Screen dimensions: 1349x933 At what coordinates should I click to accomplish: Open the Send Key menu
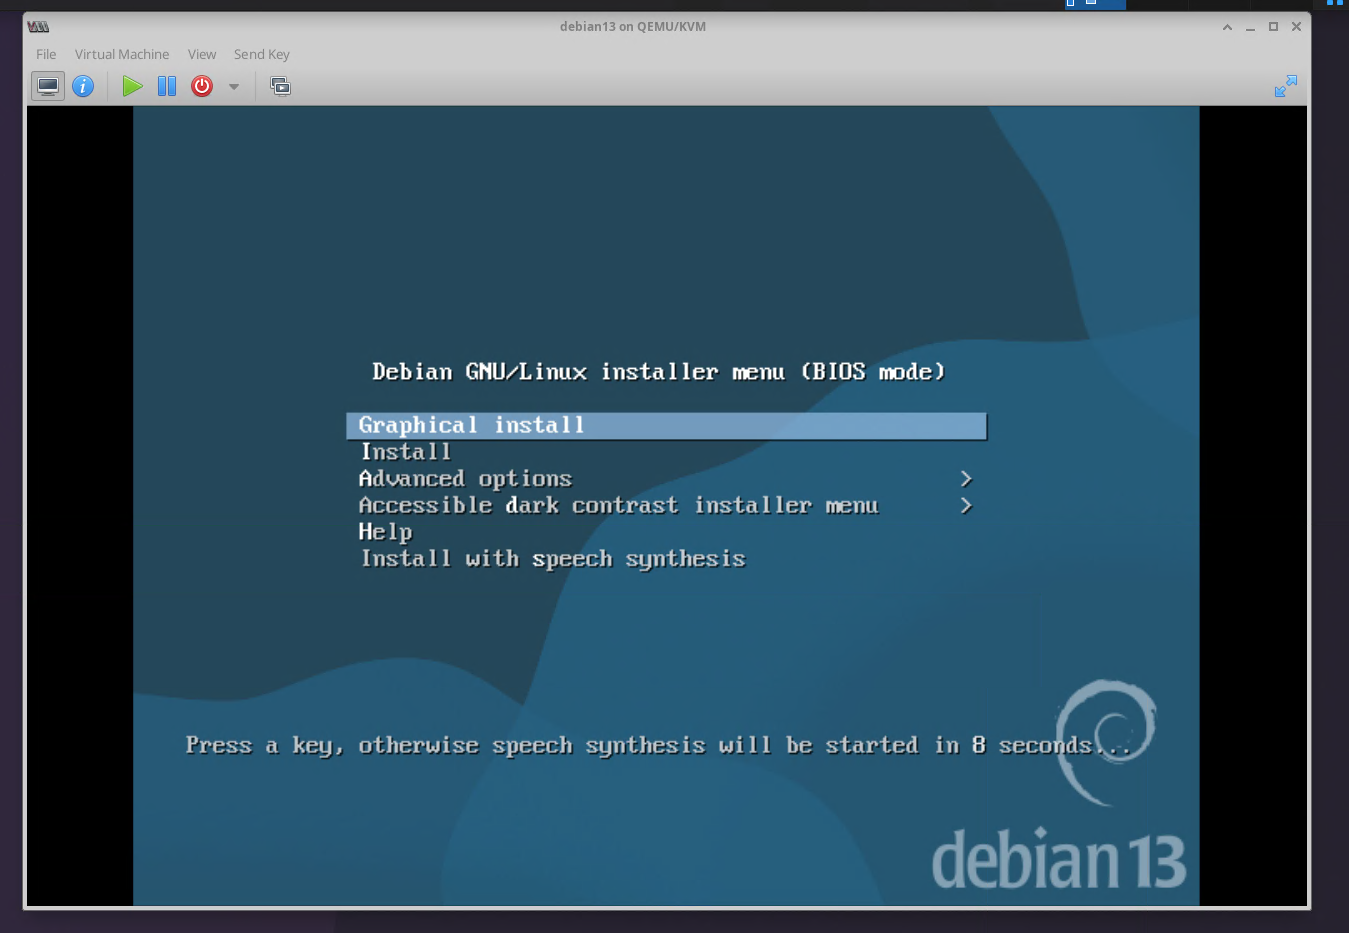[x=261, y=54]
